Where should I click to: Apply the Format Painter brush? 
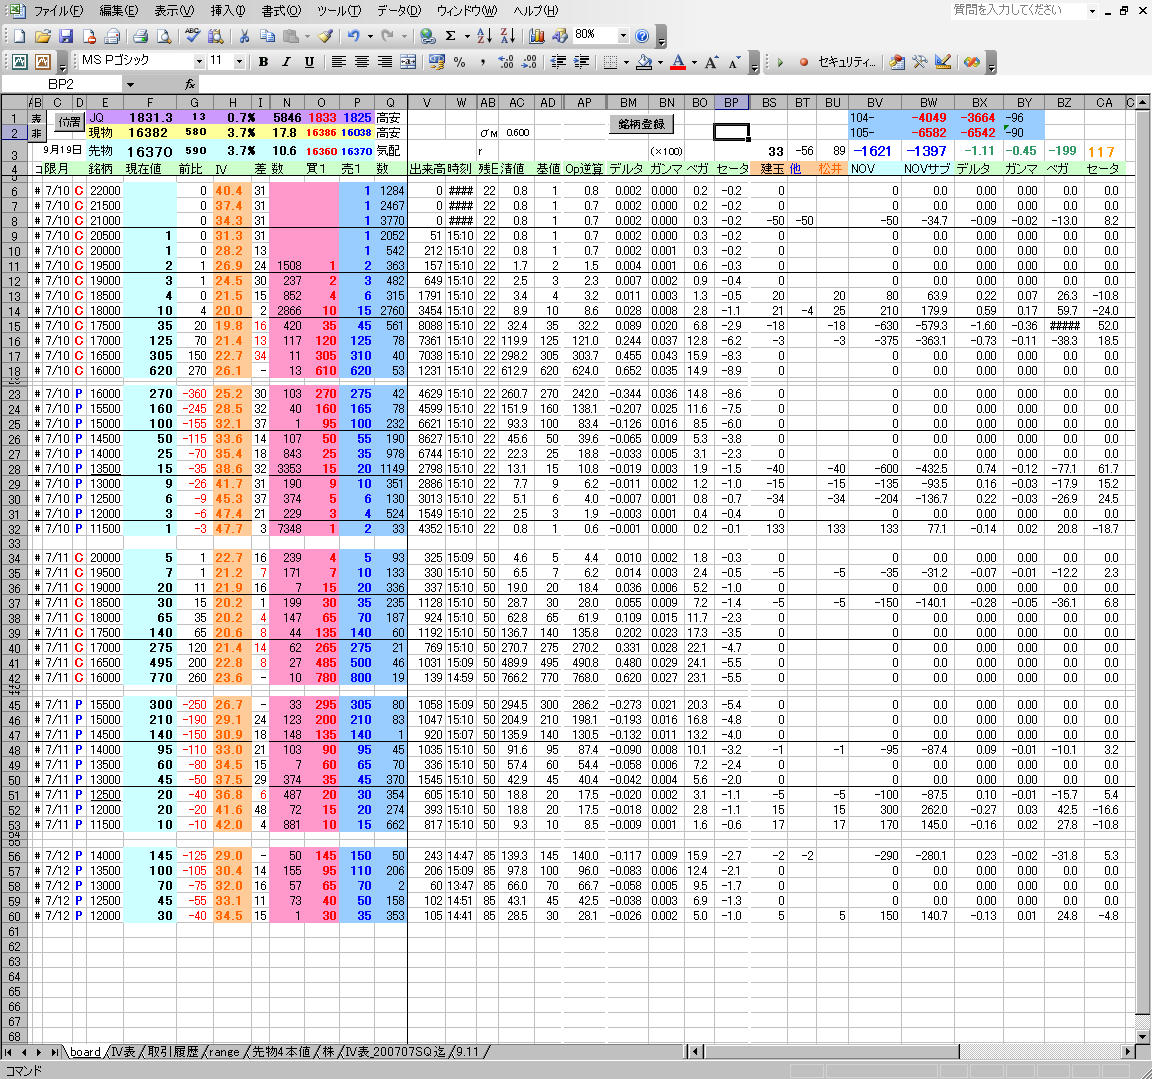click(325, 36)
